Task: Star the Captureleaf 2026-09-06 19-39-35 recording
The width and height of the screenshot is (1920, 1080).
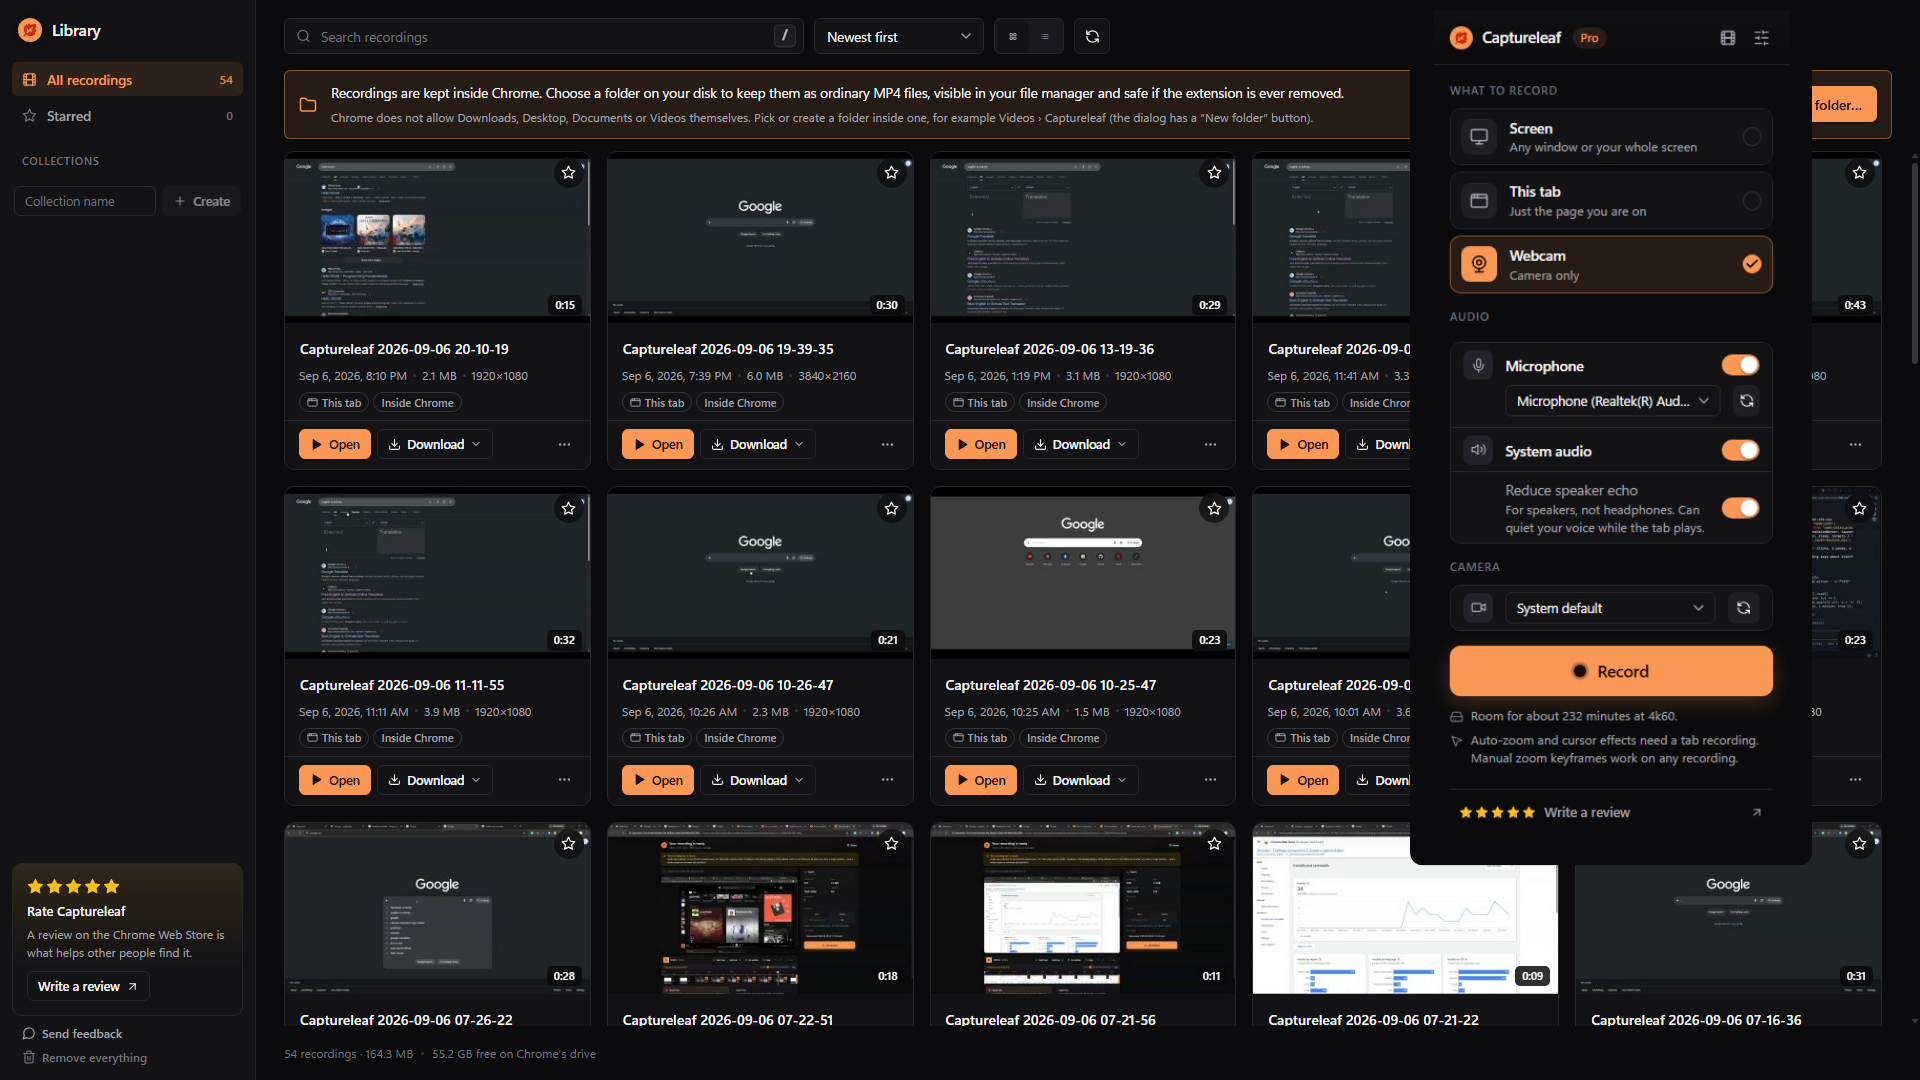Action: click(x=892, y=173)
